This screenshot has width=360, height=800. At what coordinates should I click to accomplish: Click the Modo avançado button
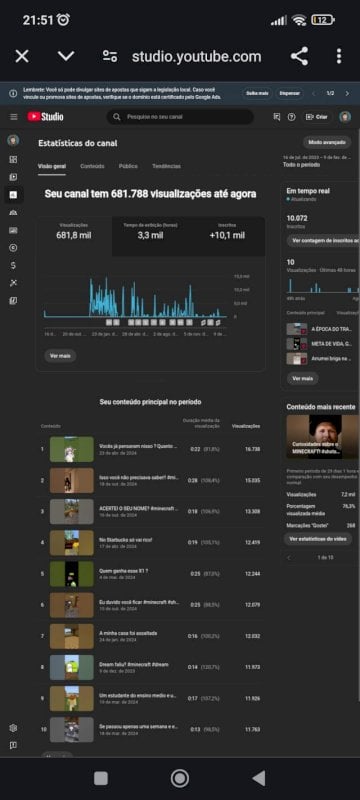click(327, 142)
